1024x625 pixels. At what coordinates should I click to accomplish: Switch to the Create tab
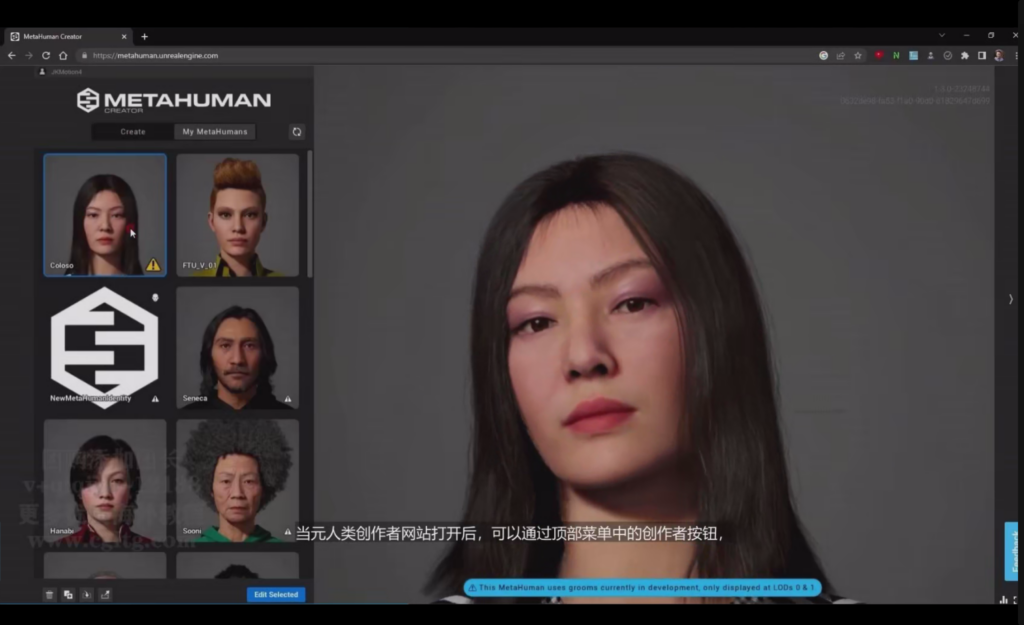(x=133, y=132)
